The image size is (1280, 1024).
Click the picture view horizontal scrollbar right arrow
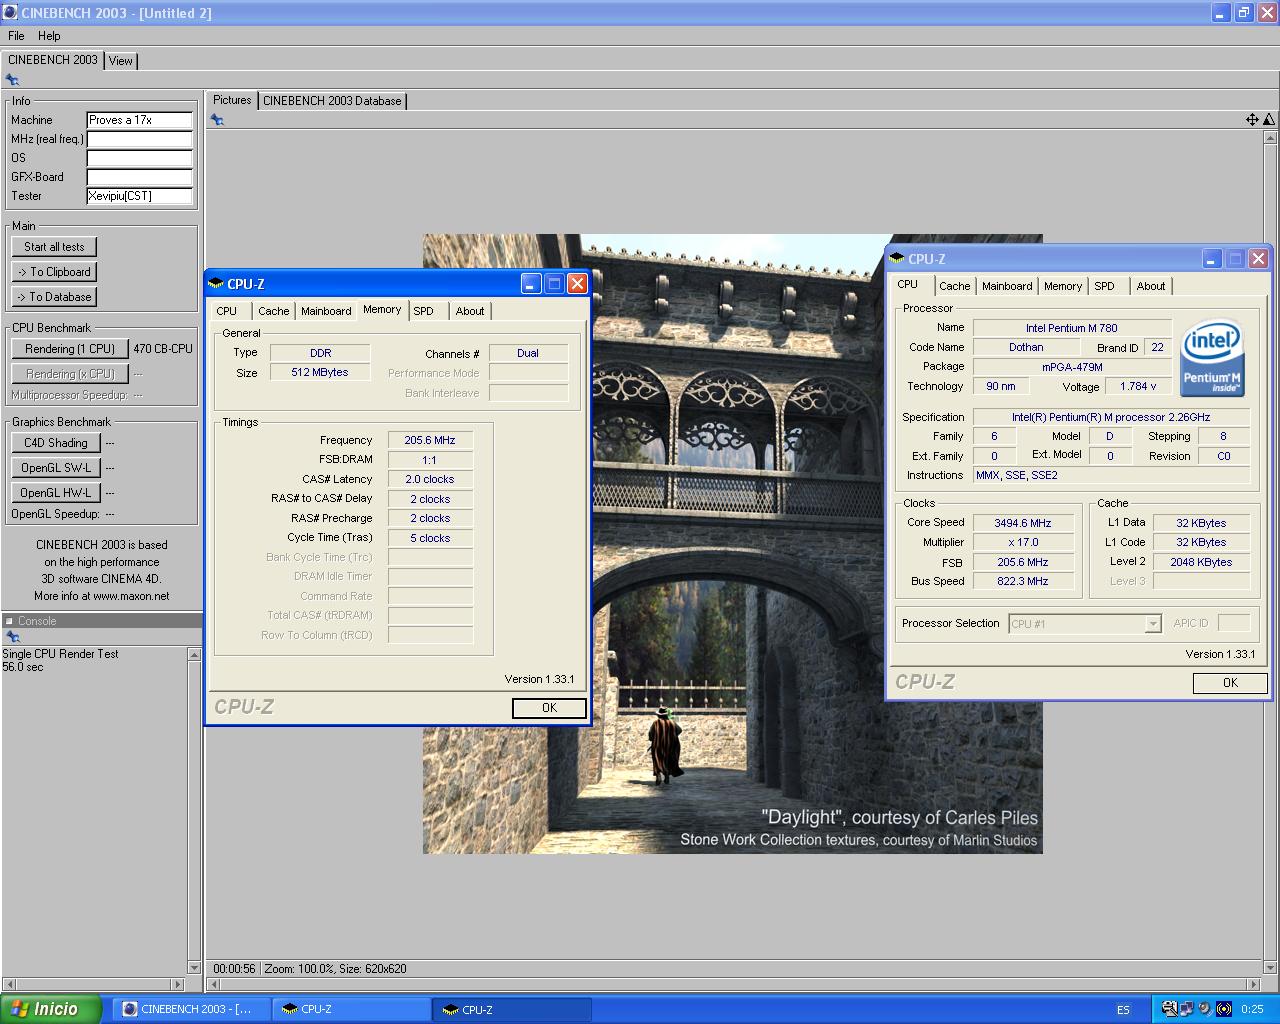[x=1255, y=985]
